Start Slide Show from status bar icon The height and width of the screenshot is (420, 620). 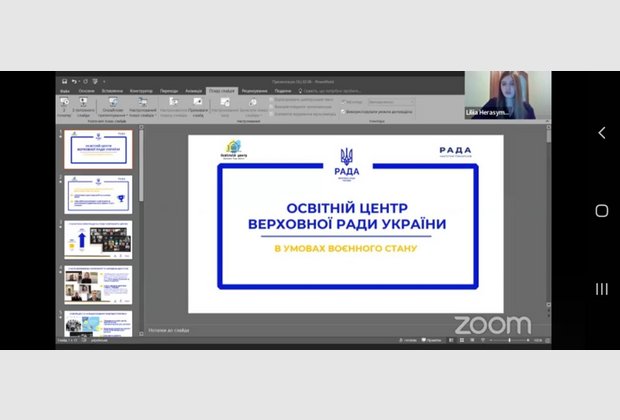[x=482, y=340]
